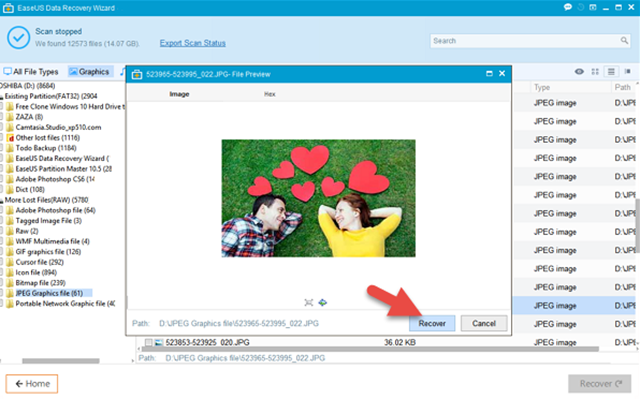This screenshot has height=399, width=640.
Task: Click the path text in the preview dialog
Action: (239, 324)
